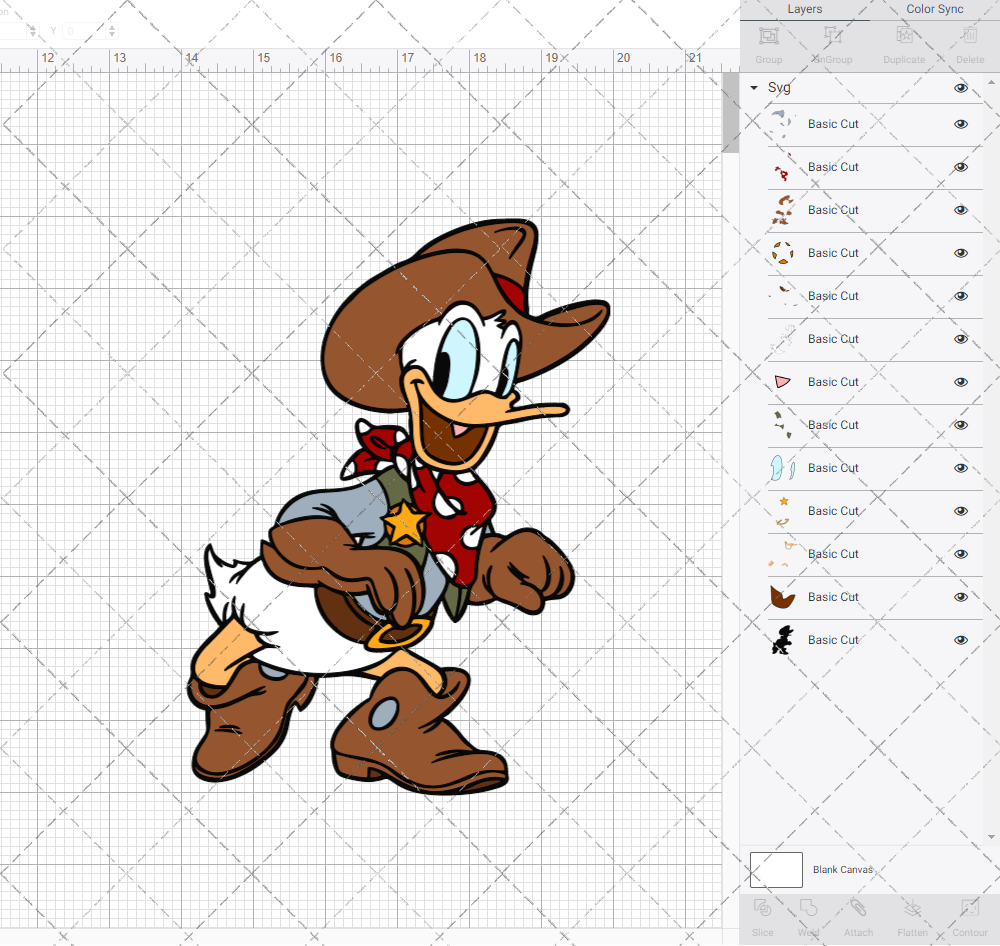The height and width of the screenshot is (946, 1000).
Task: Click the 'Svg' group name
Action: (x=779, y=87)
